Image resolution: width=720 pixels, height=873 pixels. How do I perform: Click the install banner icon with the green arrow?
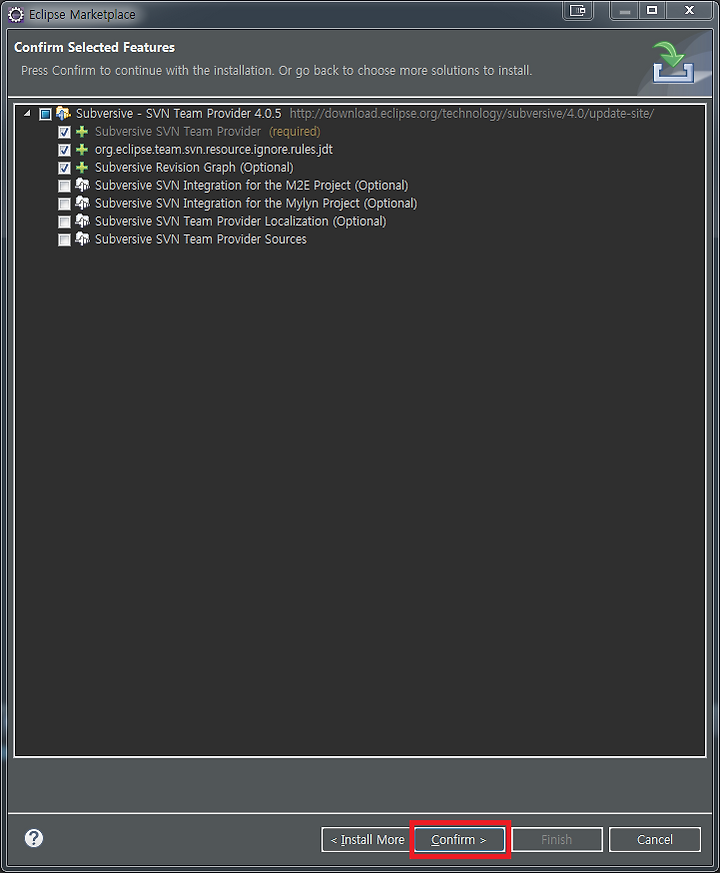click(x=673, y=62)
